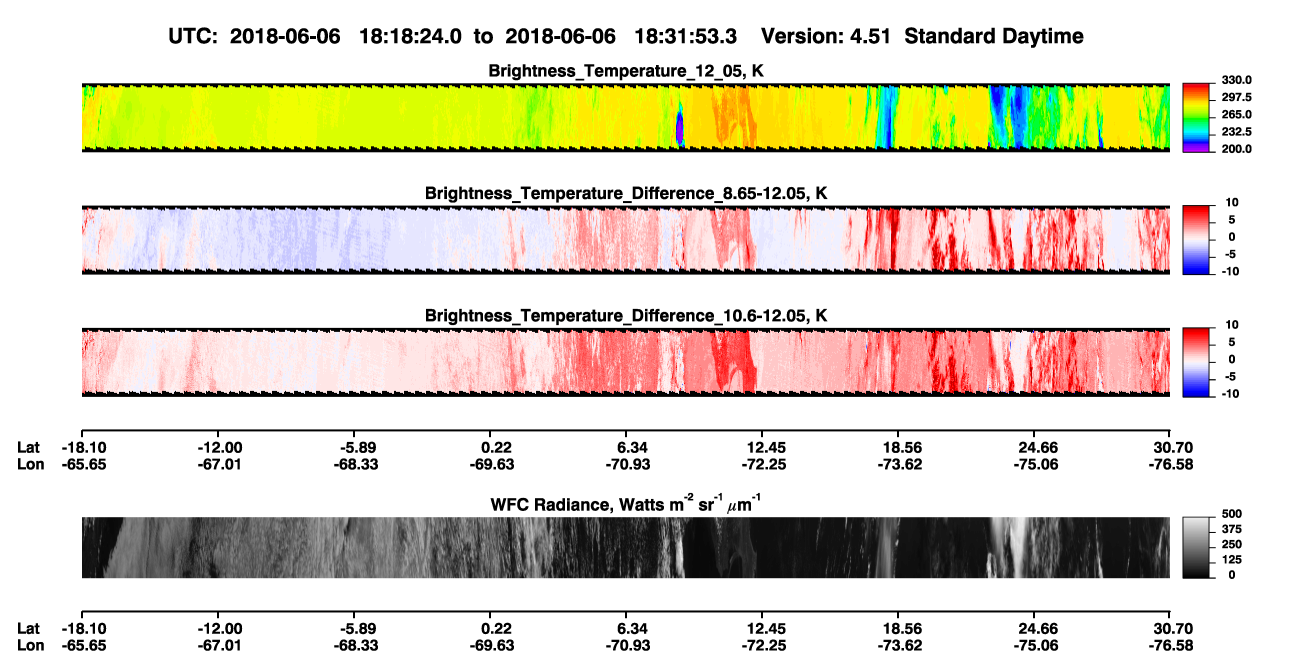Click the 125 value on the grayscale color bar
1300x667 pixels.
pyautogui.click(x=1230, y=559)
